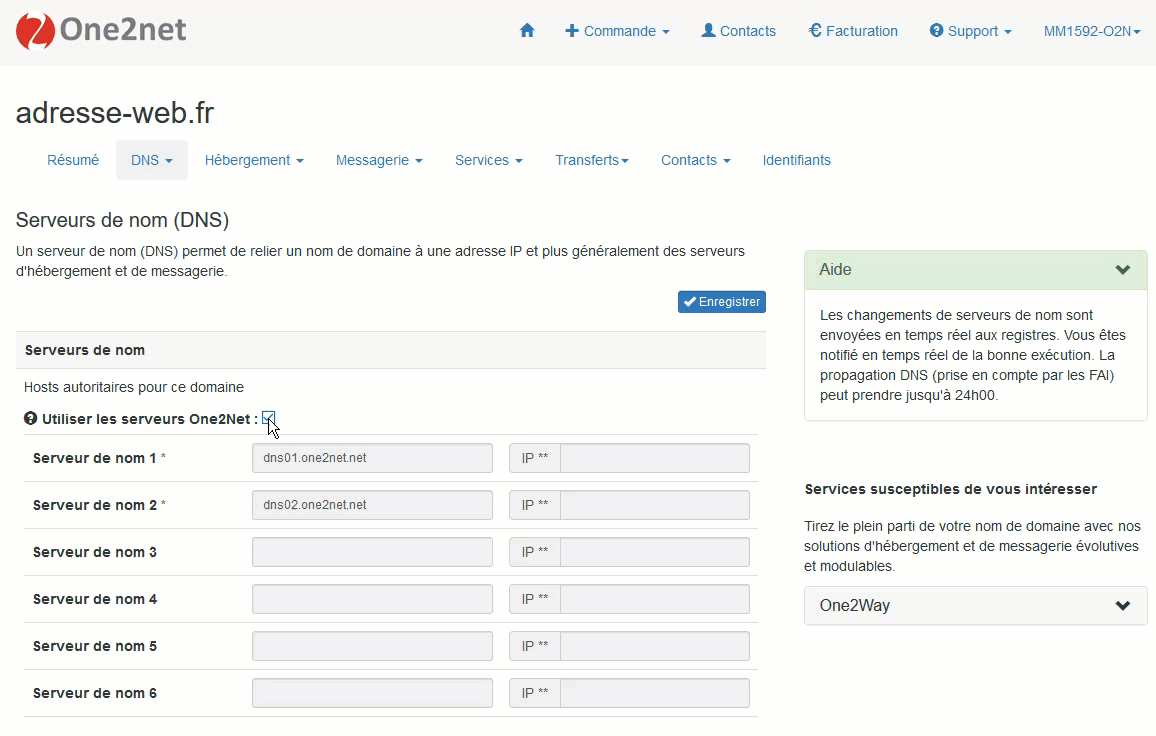This screenshot has height=736, width=1156.
Task: Click the Serveur de nom 6 hostname field
Action: tap(372, 693)
